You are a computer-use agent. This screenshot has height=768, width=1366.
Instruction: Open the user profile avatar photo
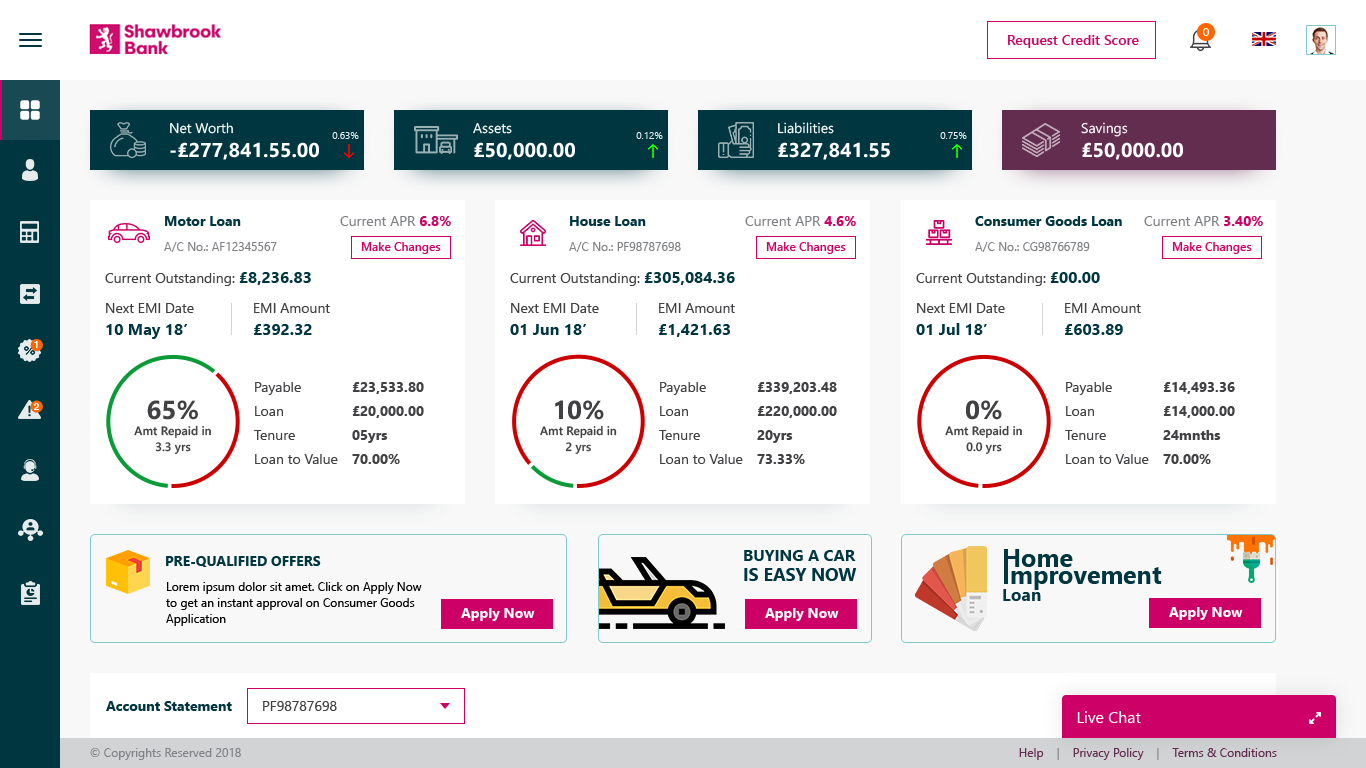tap(1322, 40)
